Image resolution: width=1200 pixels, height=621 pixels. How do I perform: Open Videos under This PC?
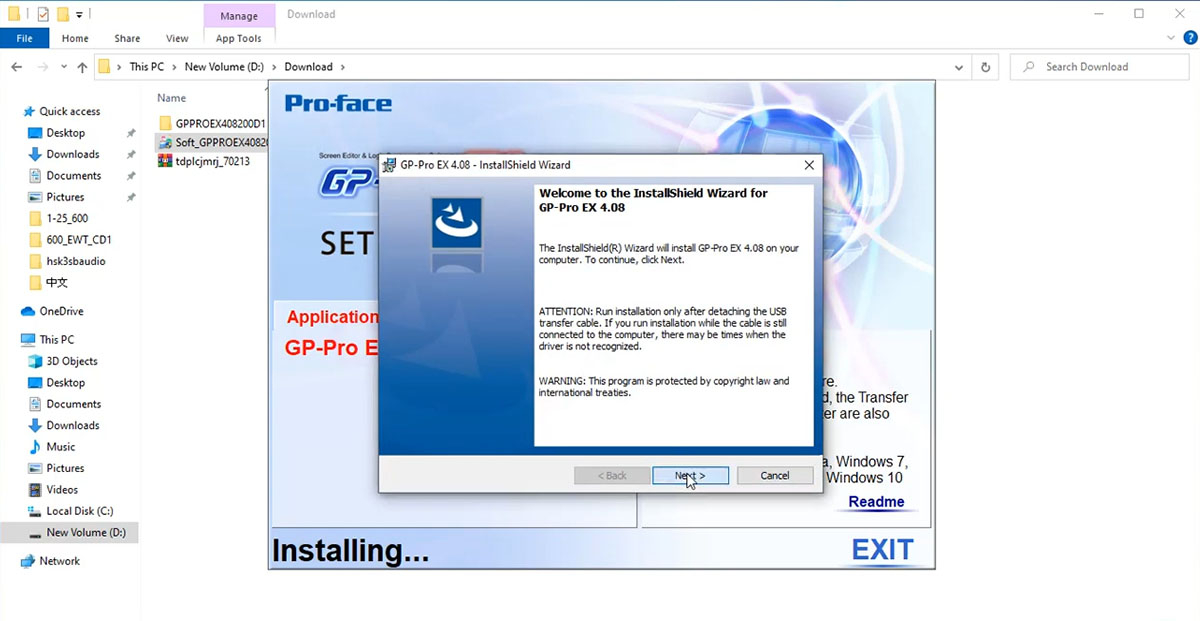point(62,490)
